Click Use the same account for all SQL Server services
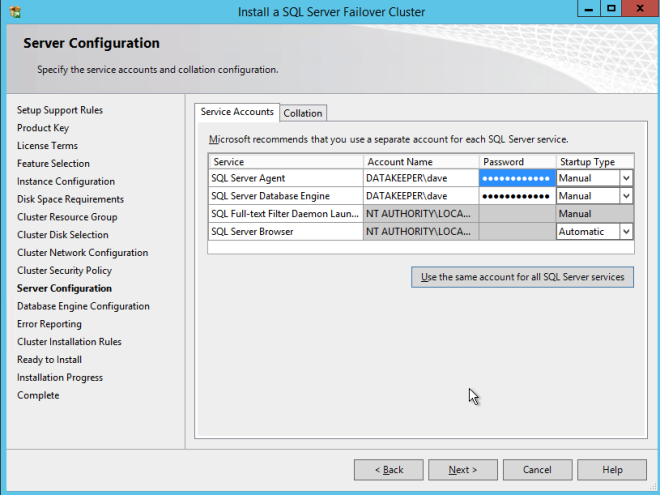Screen dimensions: 660x495 point(522,277)
